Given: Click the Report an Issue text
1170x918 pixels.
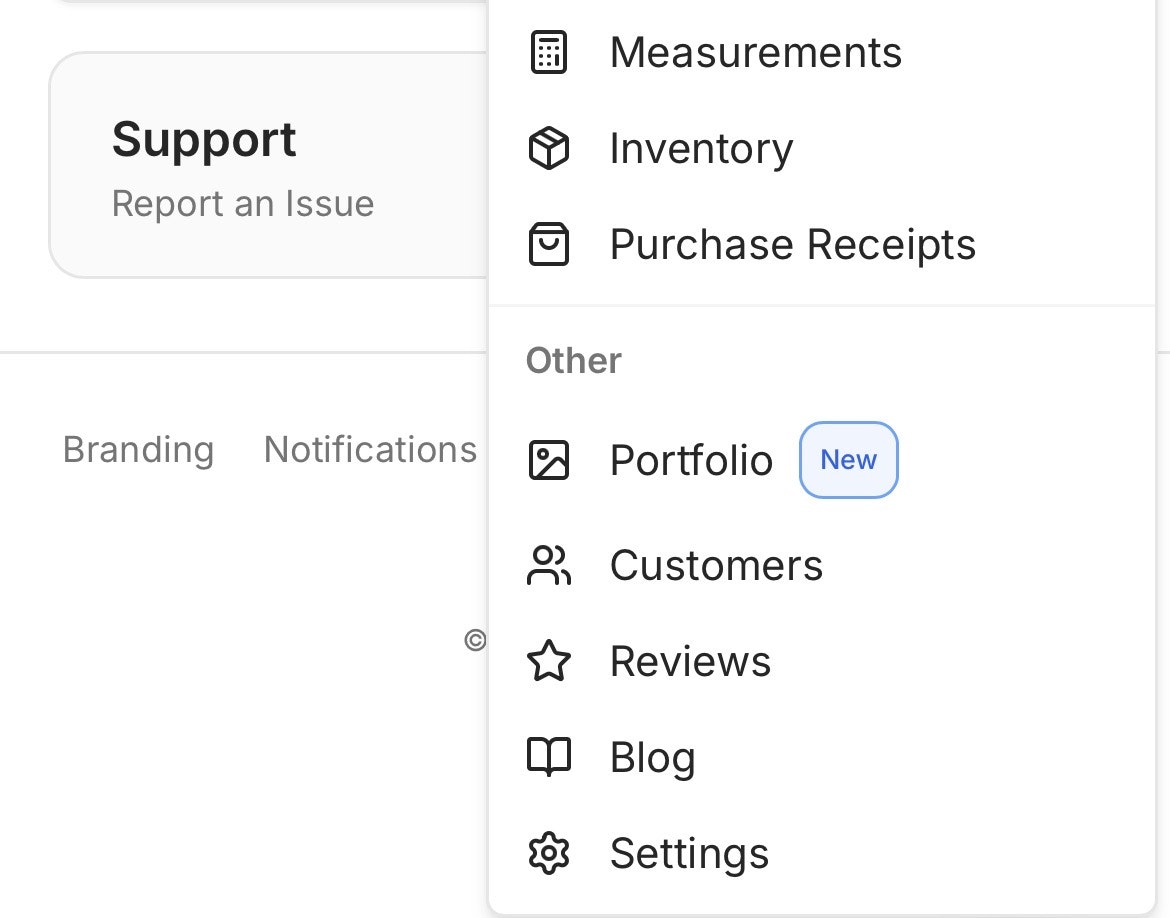Looking at the screenshot, I should pos(243,204).
